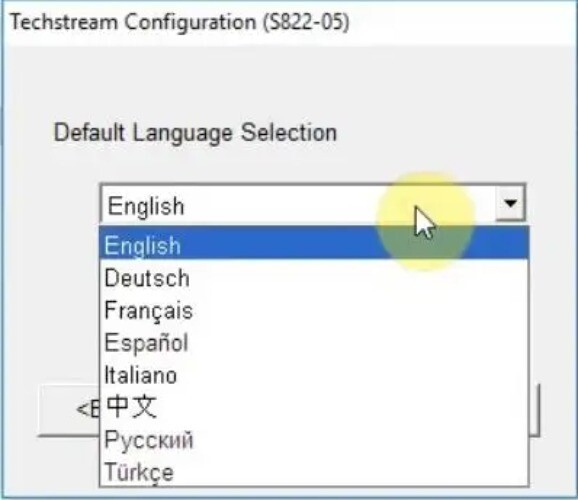The height and width of the screenshot is (500, 578).
Task: Set the language to German (Deutsch)
Action: click(314, 278)
